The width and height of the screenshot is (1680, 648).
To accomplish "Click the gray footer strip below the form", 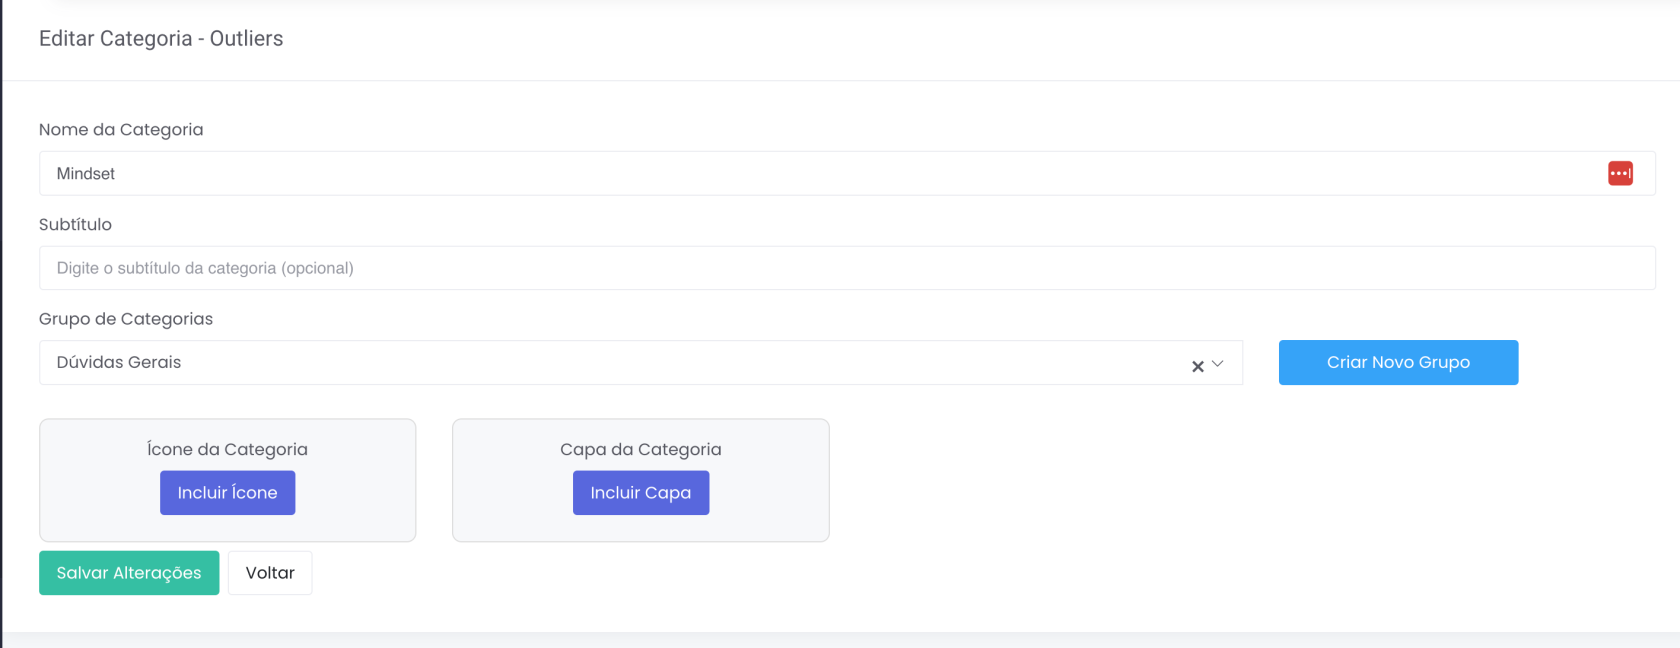I will tap(840, 640).
